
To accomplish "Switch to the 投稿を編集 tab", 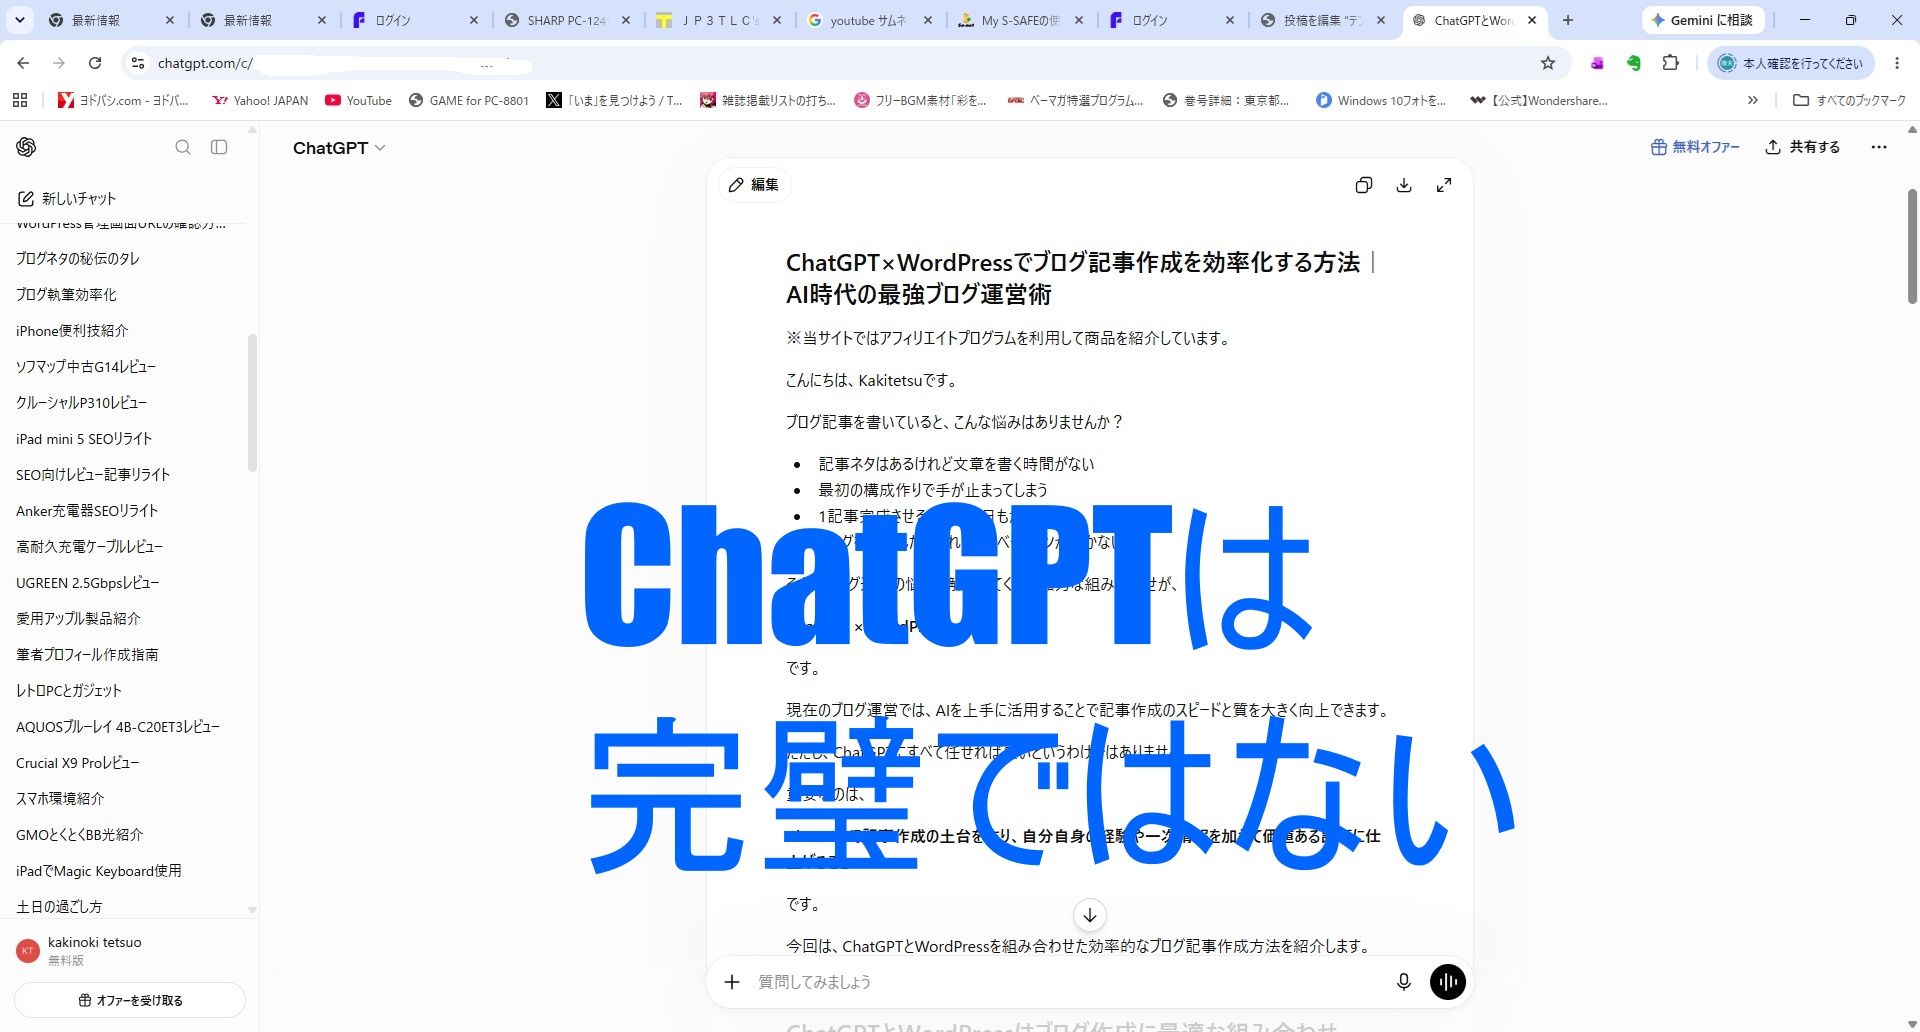I will point(1322,20).
